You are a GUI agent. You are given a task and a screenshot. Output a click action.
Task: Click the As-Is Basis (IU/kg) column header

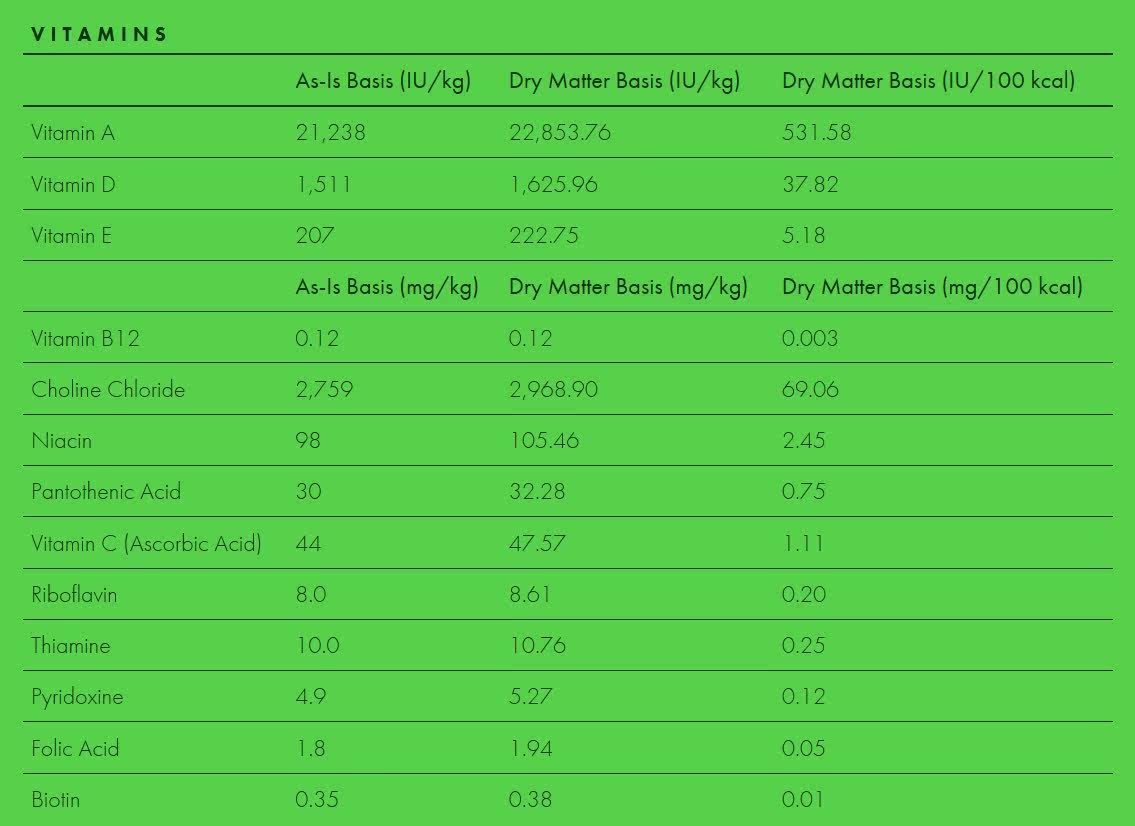point(383,81)
